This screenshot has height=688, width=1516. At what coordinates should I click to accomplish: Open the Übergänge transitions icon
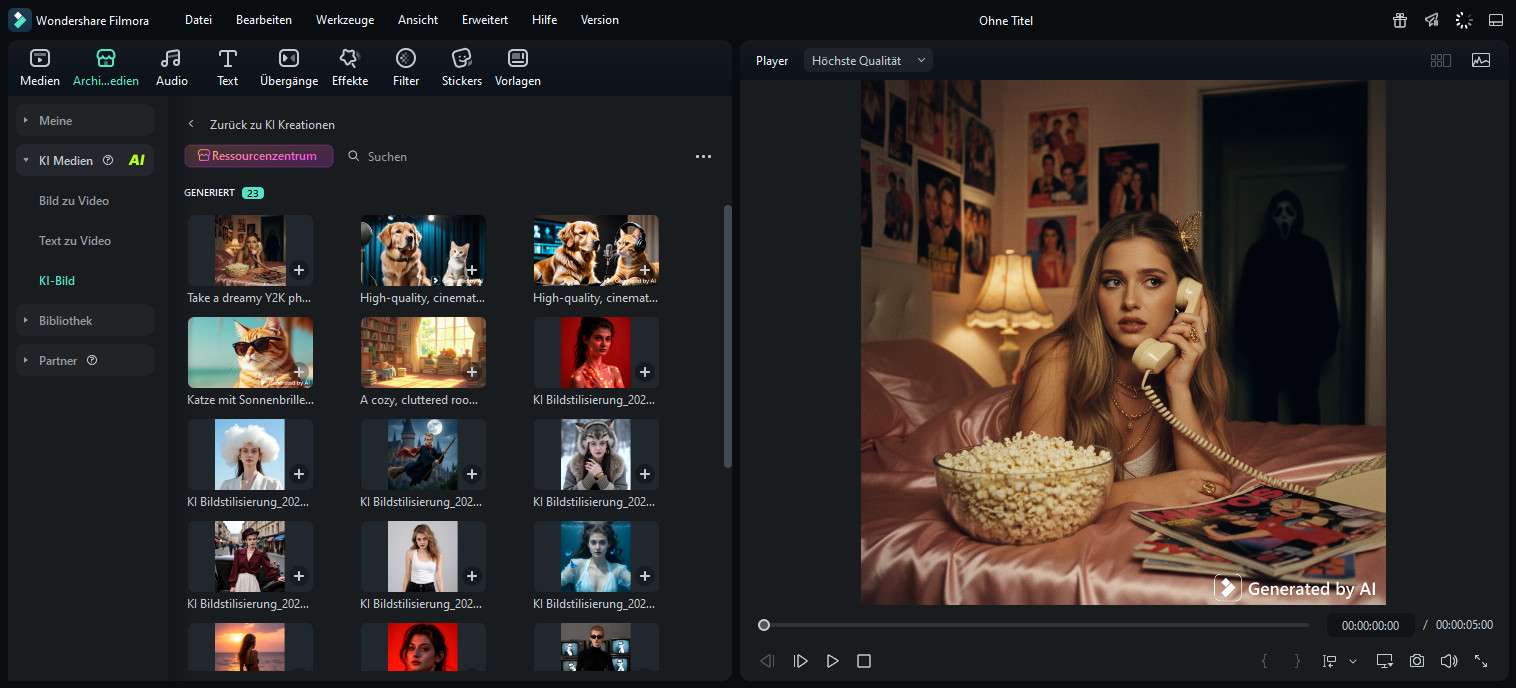point(288,67)
